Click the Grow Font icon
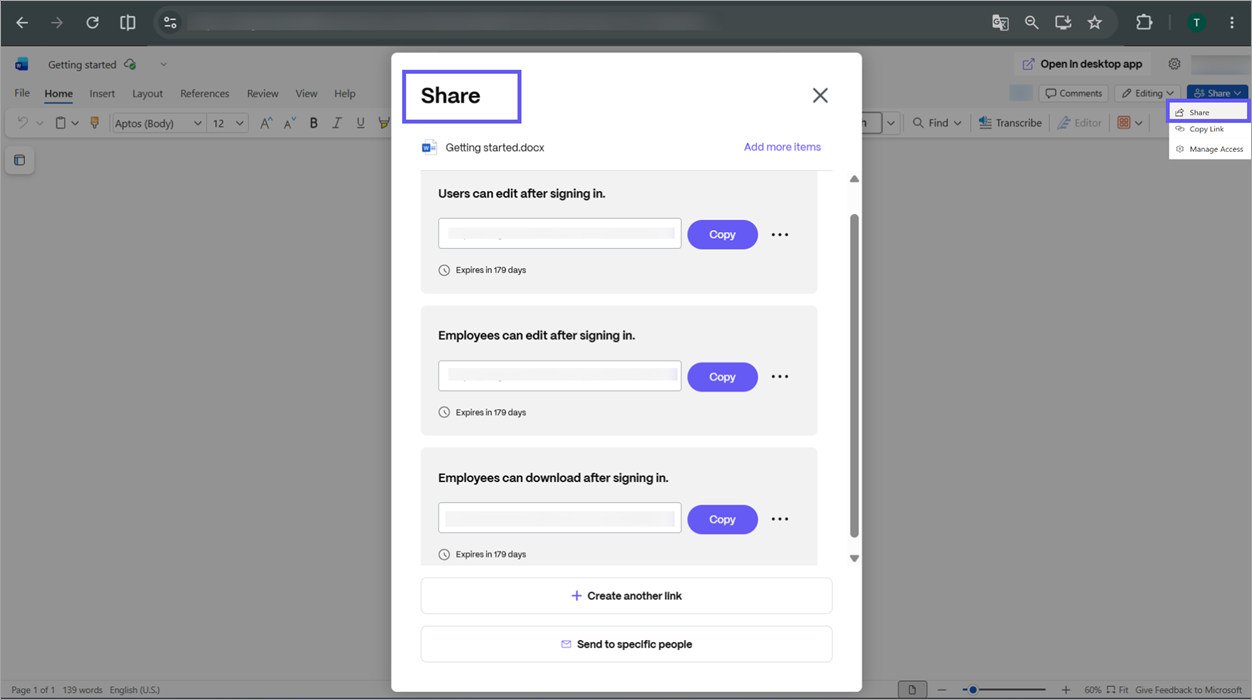Image resolution: width=1252 pixels, height=700 pixels. coord(266,123)
